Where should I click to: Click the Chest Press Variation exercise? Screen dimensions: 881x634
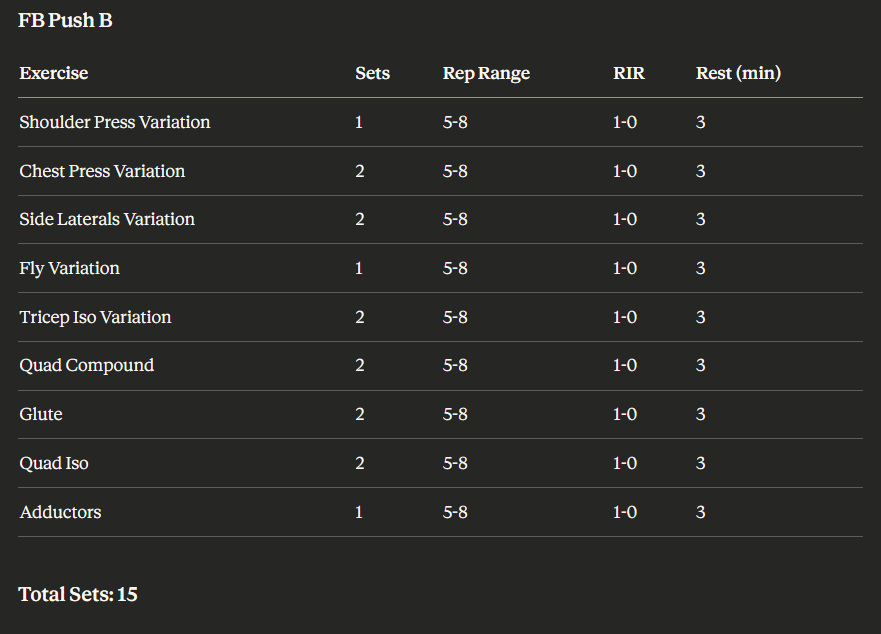[102, 171]
